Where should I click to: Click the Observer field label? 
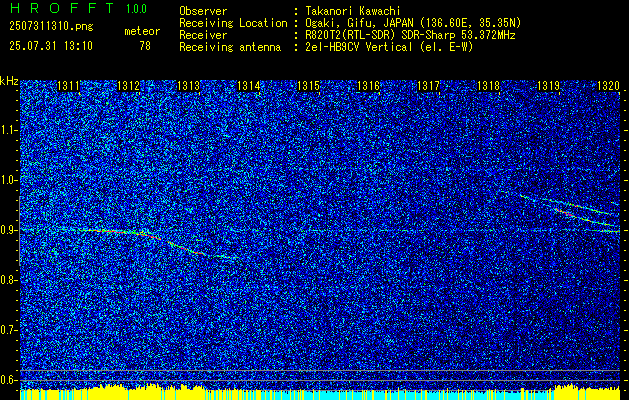[x=203, y=11]
